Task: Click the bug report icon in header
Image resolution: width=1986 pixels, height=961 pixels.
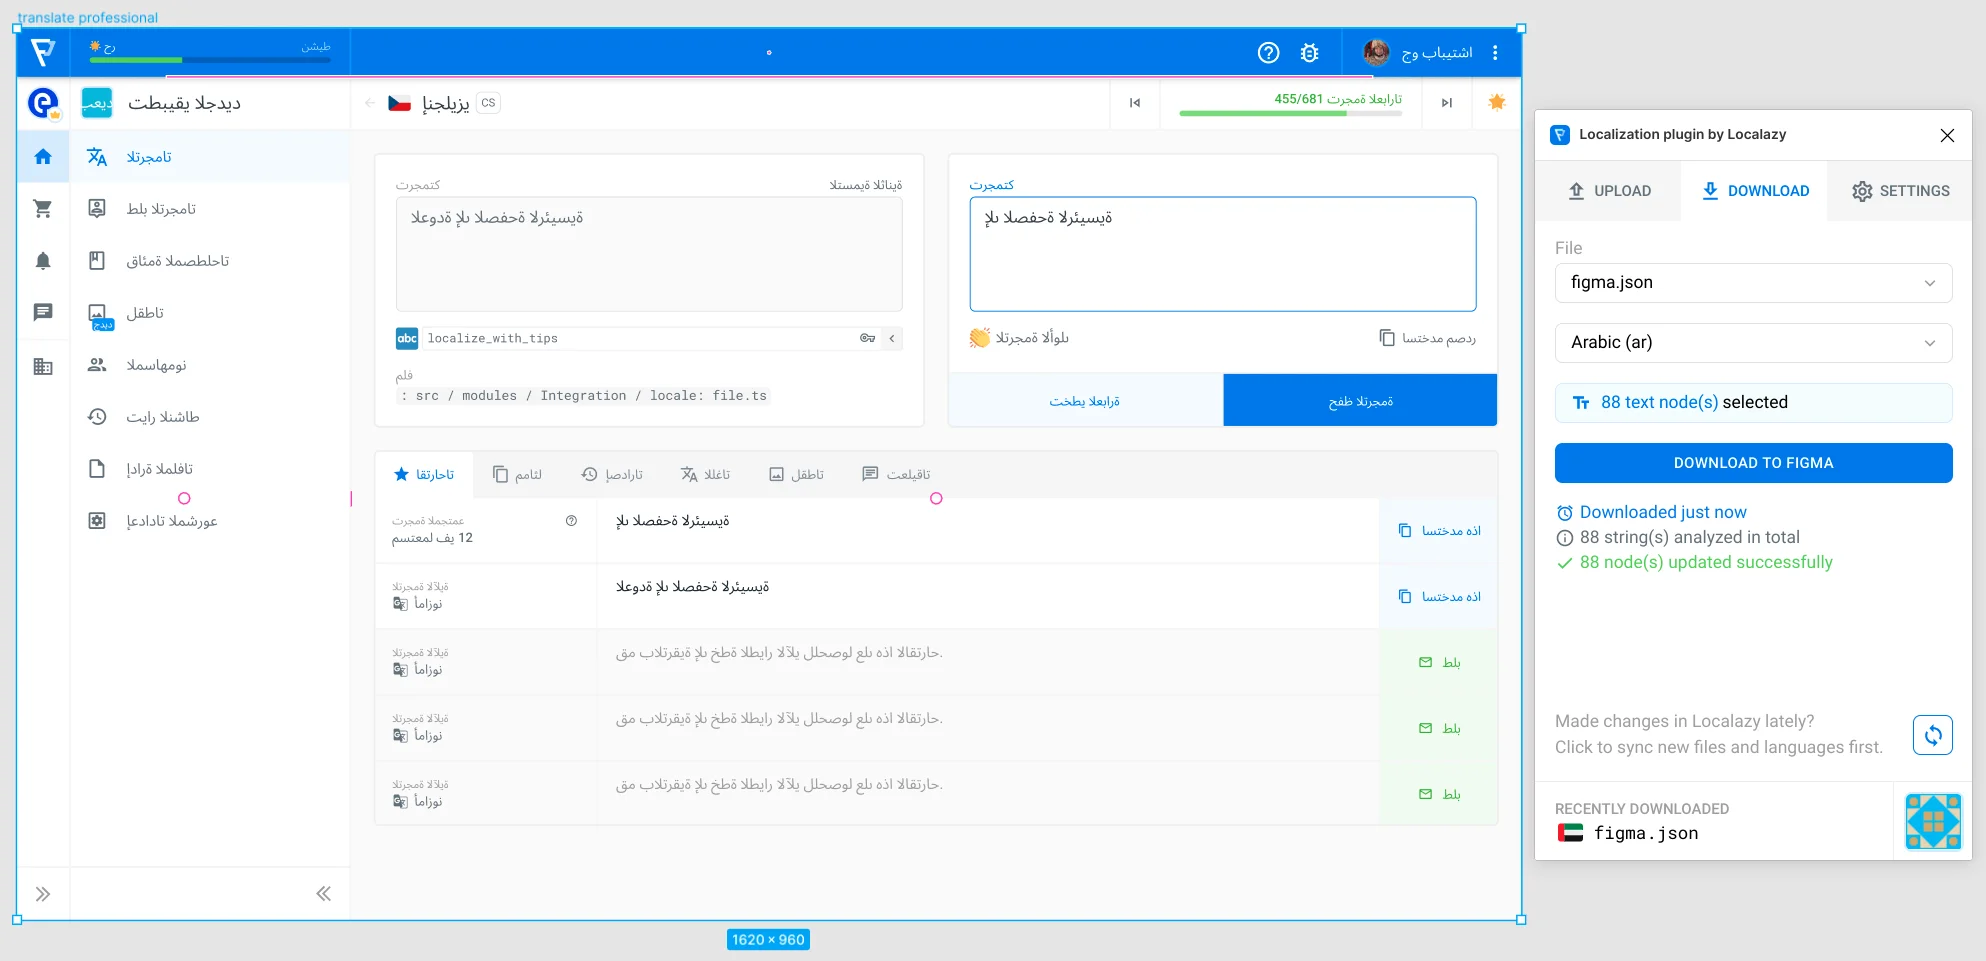Action: click(1309, 53)
